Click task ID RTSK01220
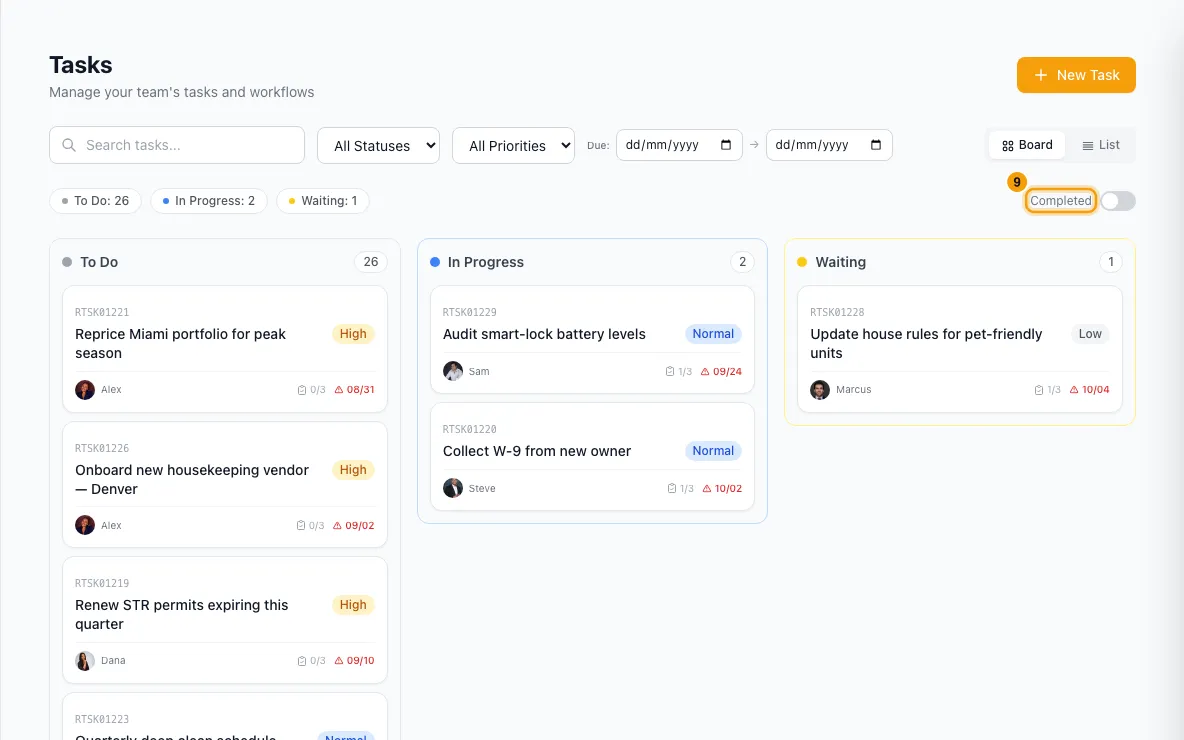 click(x=470, y=429)
